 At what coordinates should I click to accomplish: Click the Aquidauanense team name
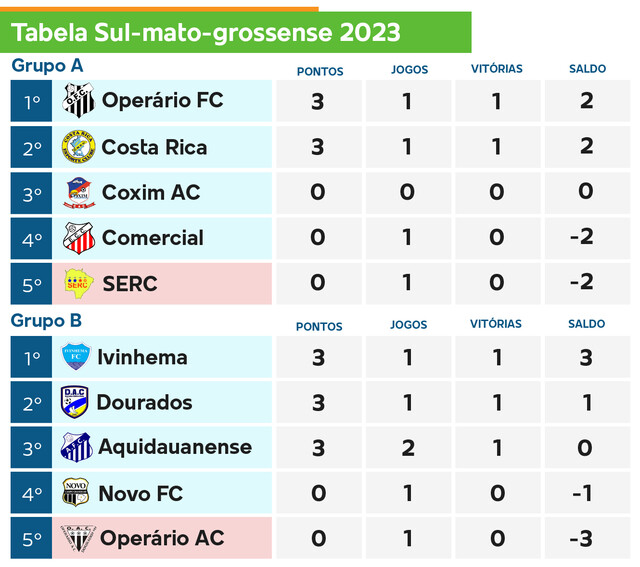pos(174,447)
